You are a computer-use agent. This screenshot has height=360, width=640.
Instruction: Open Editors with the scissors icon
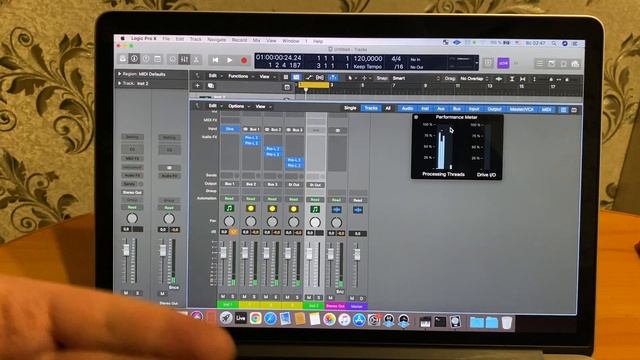pyautogui.click(x=196, y=60)
